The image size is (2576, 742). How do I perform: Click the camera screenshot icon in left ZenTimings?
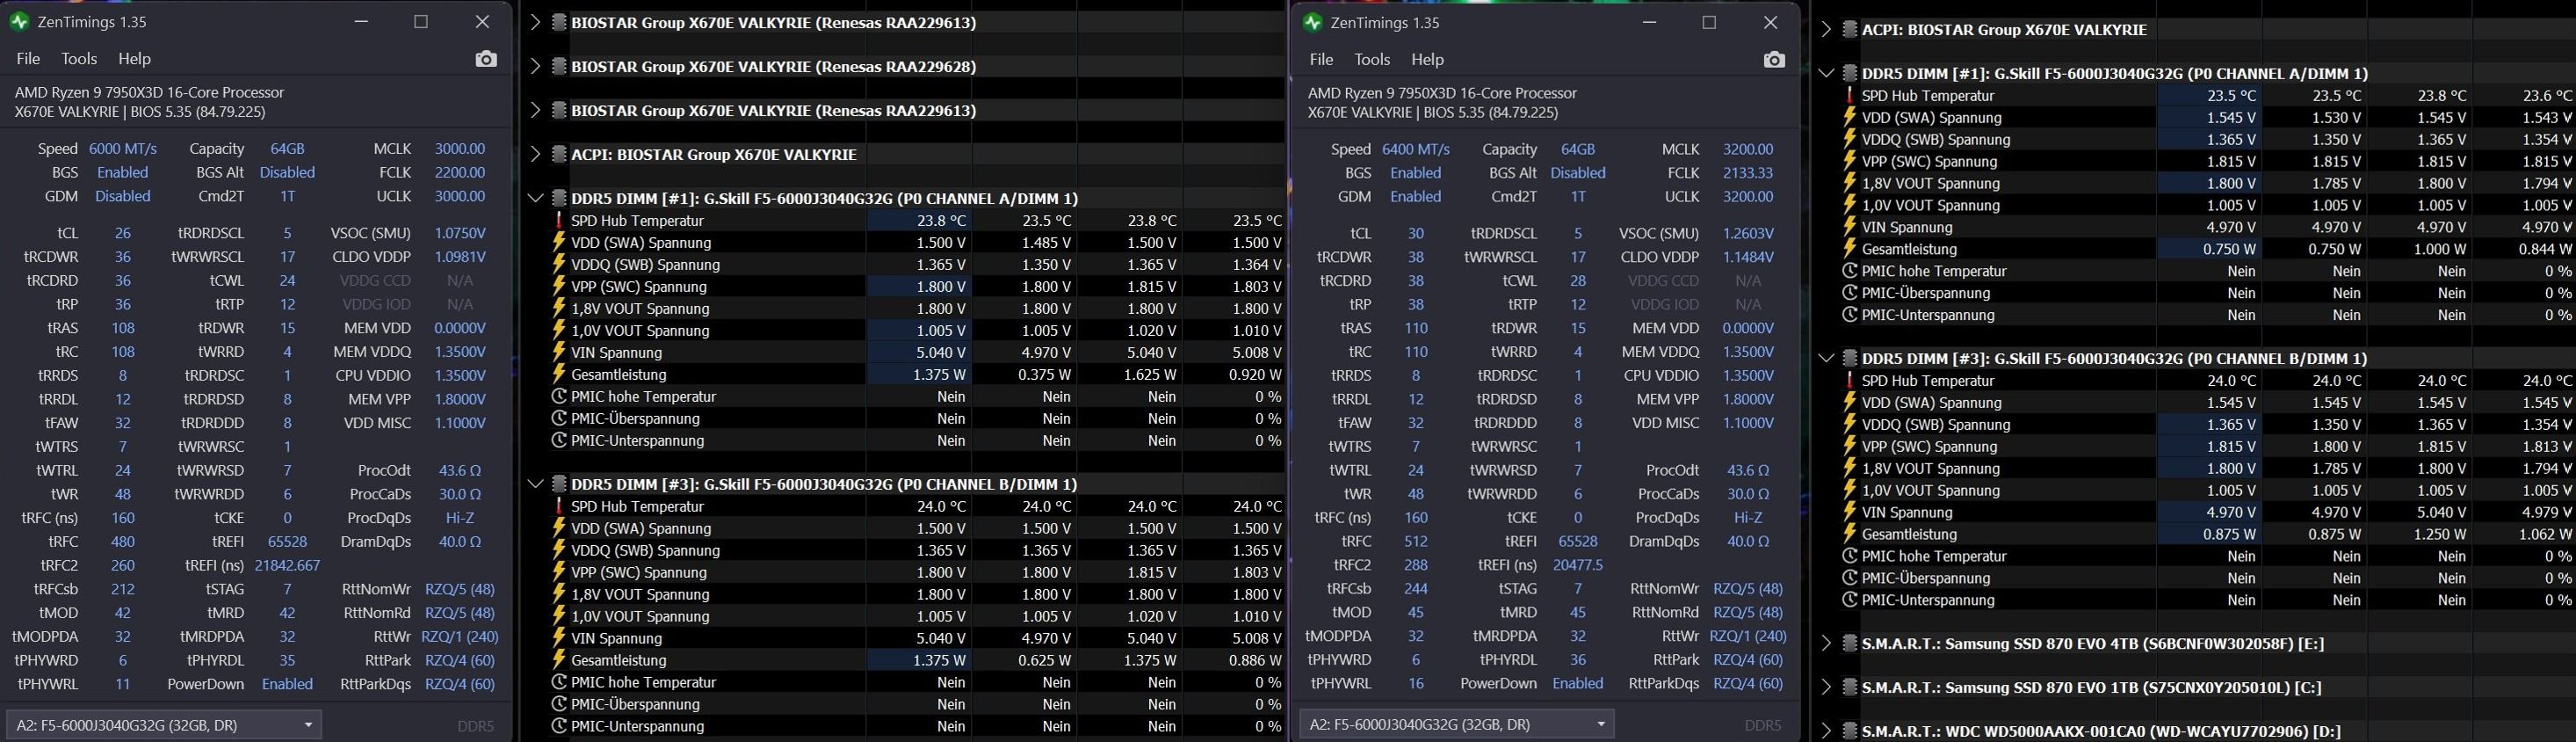coord(486,59)
